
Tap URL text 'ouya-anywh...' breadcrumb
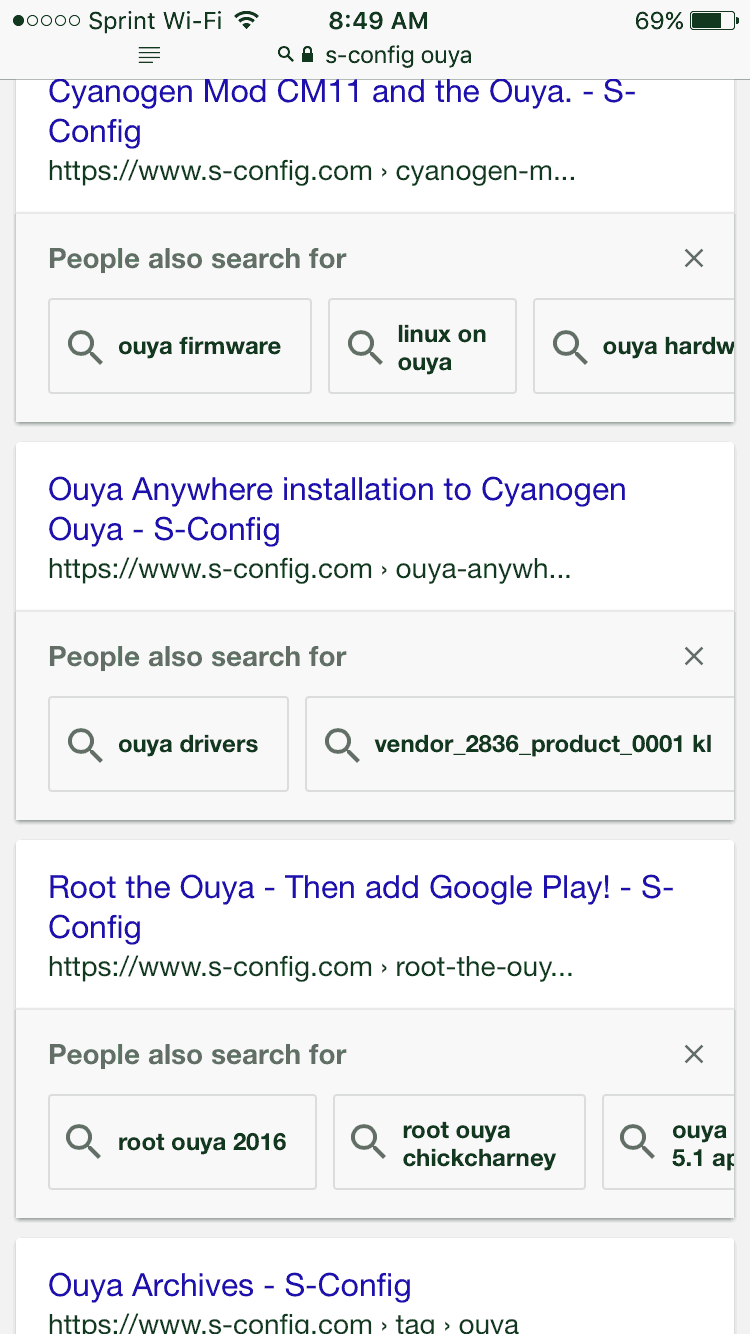click(x=484, y=569)
